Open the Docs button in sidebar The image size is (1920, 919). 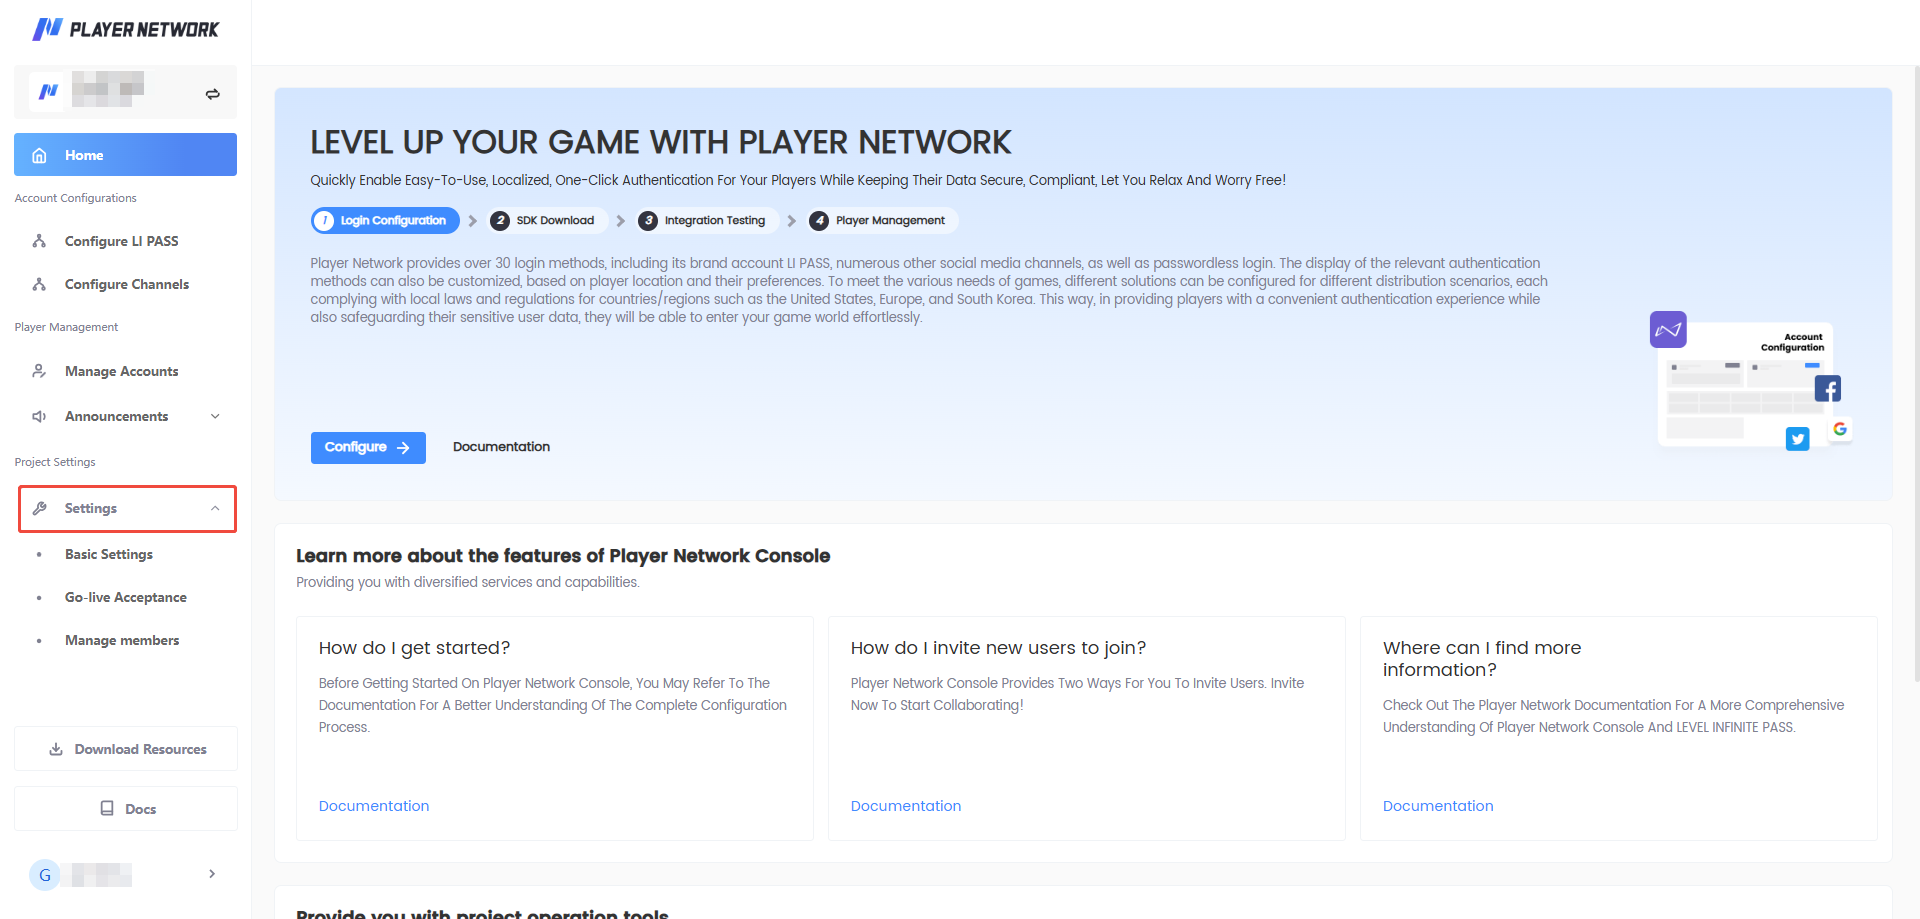tap(126, 809)
